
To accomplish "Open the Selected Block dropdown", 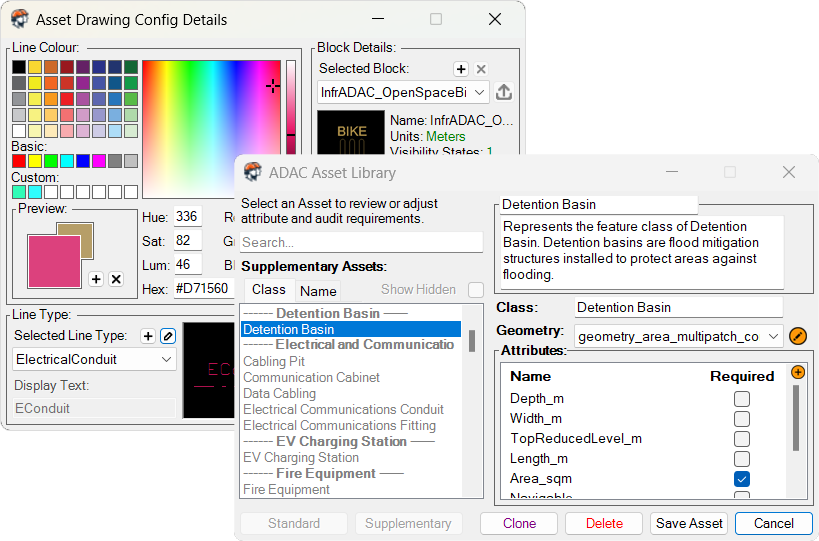I will pos(403,92).
